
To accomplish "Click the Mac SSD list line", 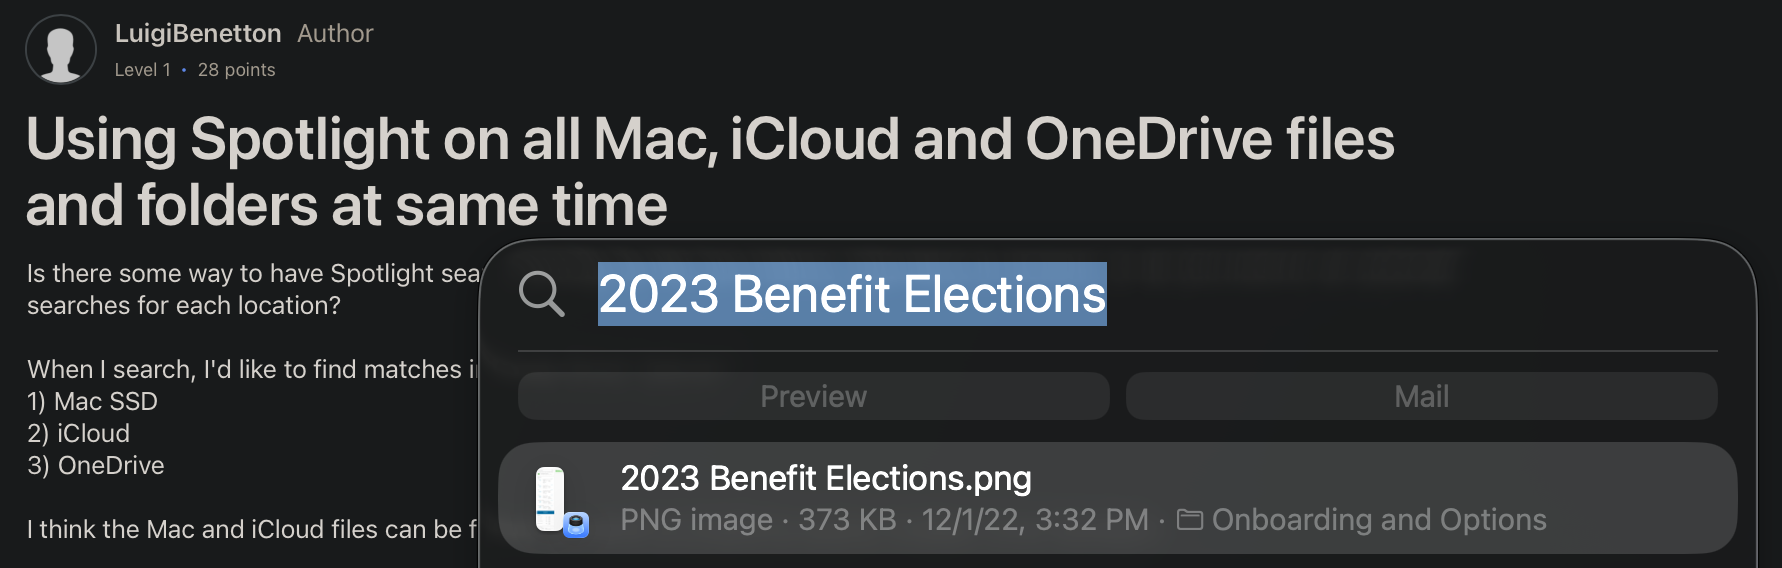I will 92,402.
